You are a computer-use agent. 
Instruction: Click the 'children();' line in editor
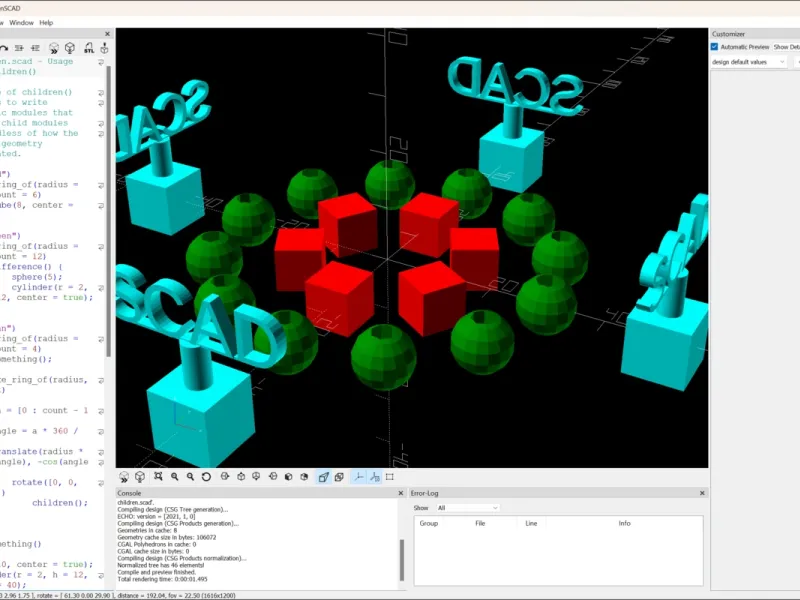tap(60, 503)
